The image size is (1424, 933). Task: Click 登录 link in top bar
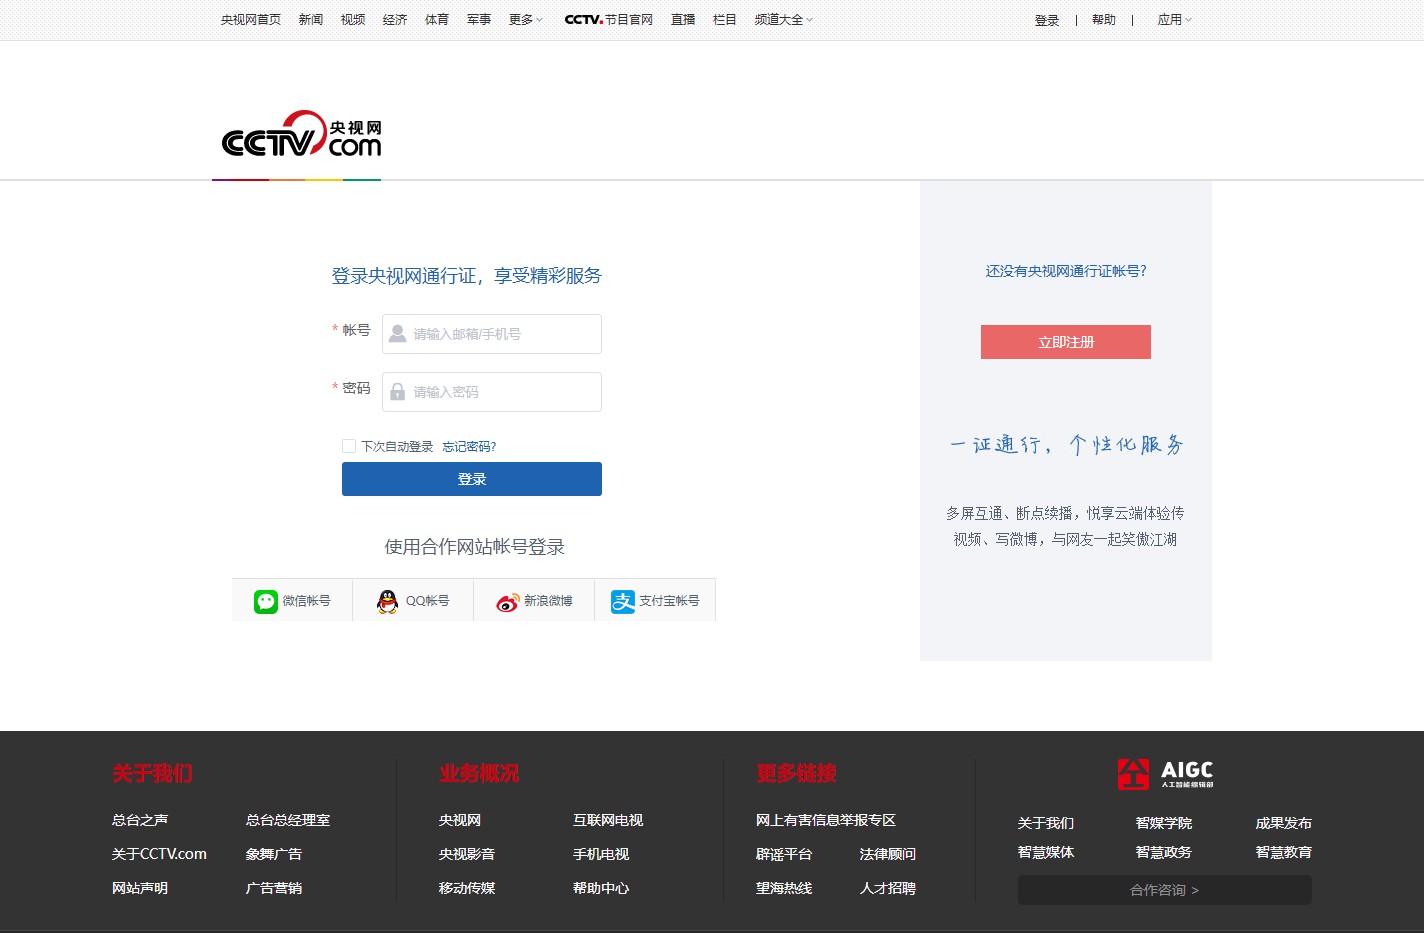(x=1047, y=20)
